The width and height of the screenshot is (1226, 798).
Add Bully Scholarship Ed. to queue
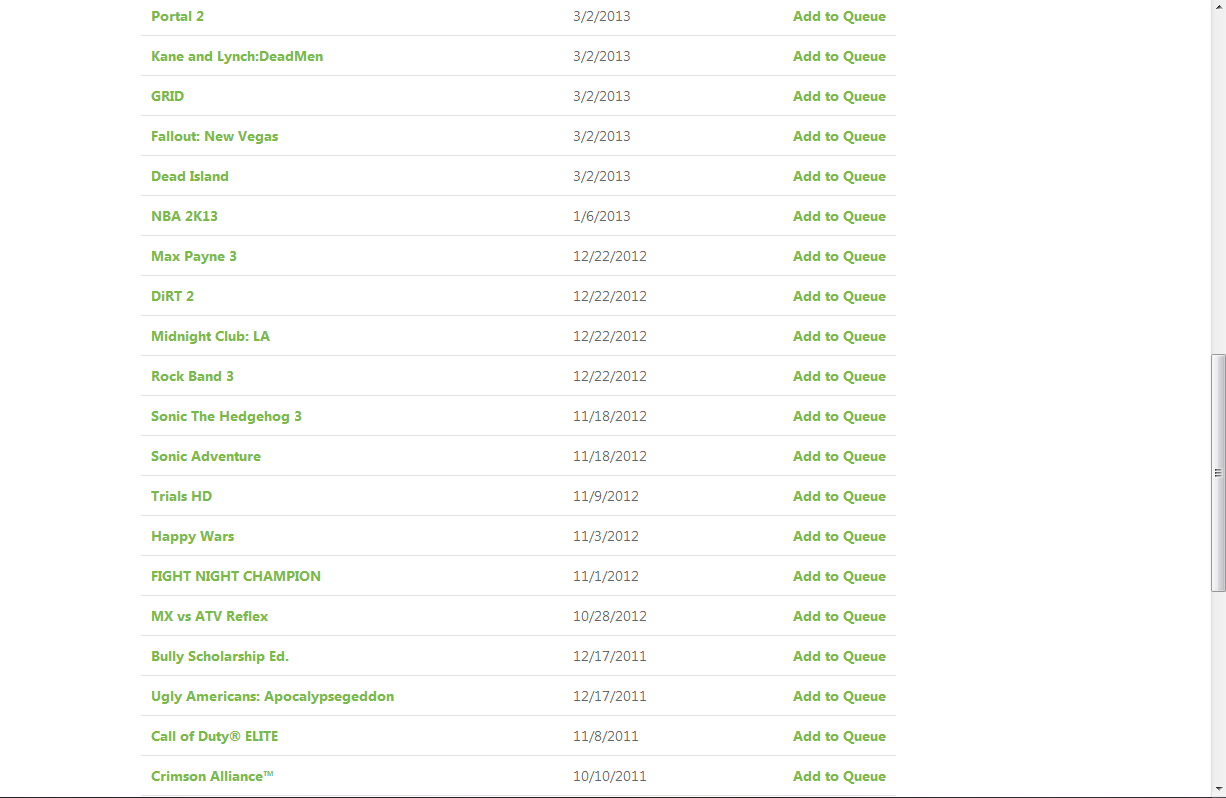click(x=839, y=656)
